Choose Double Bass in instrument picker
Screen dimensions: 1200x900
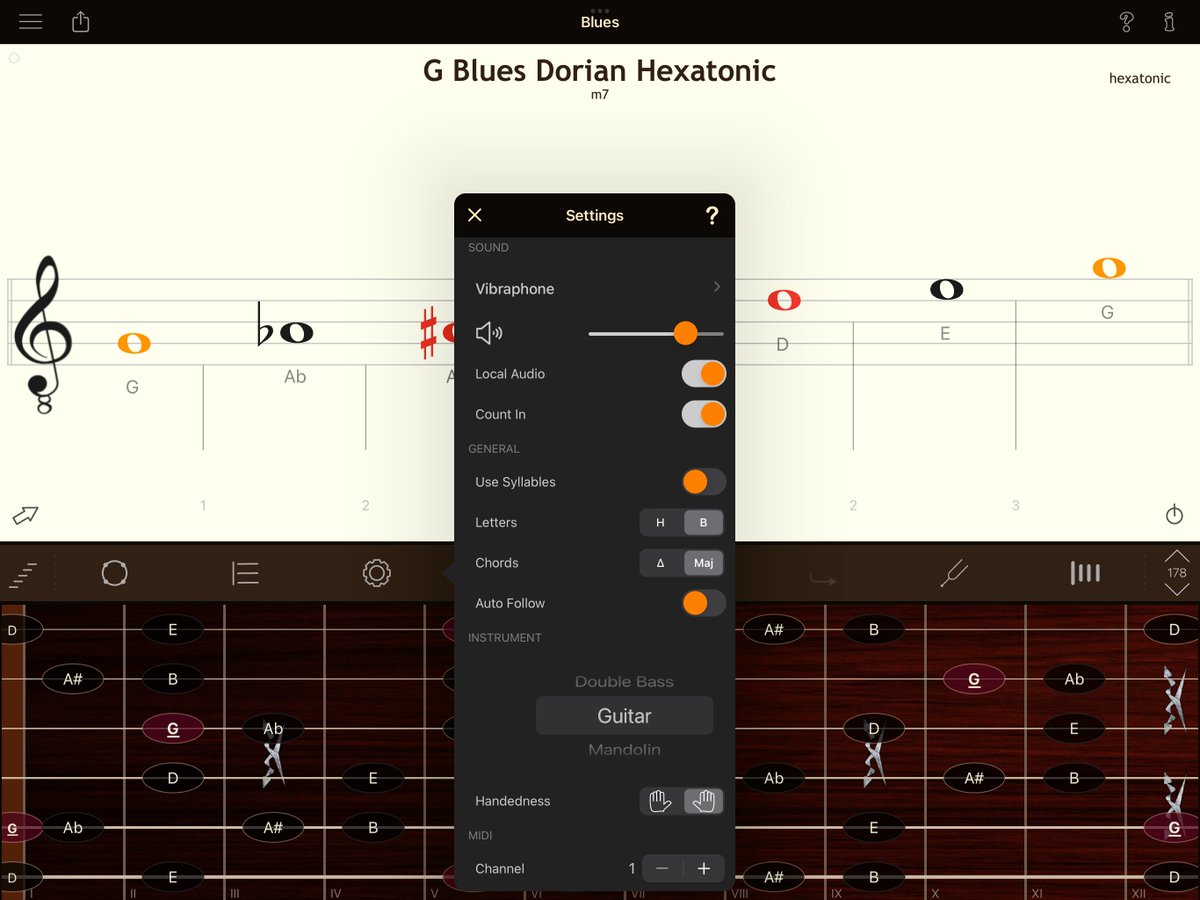coord(624,682)
